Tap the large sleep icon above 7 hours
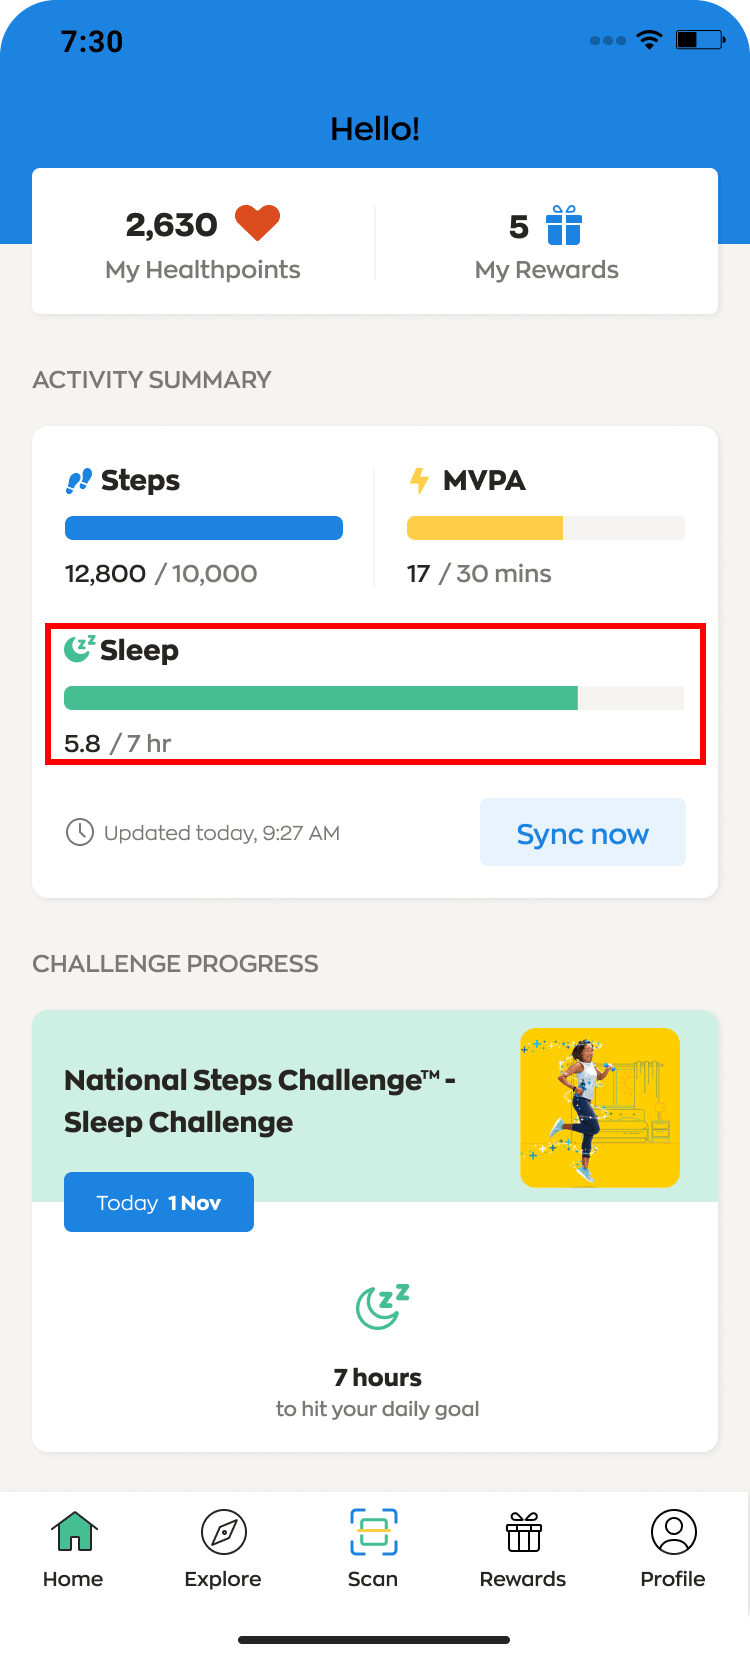 [382, 1306]
